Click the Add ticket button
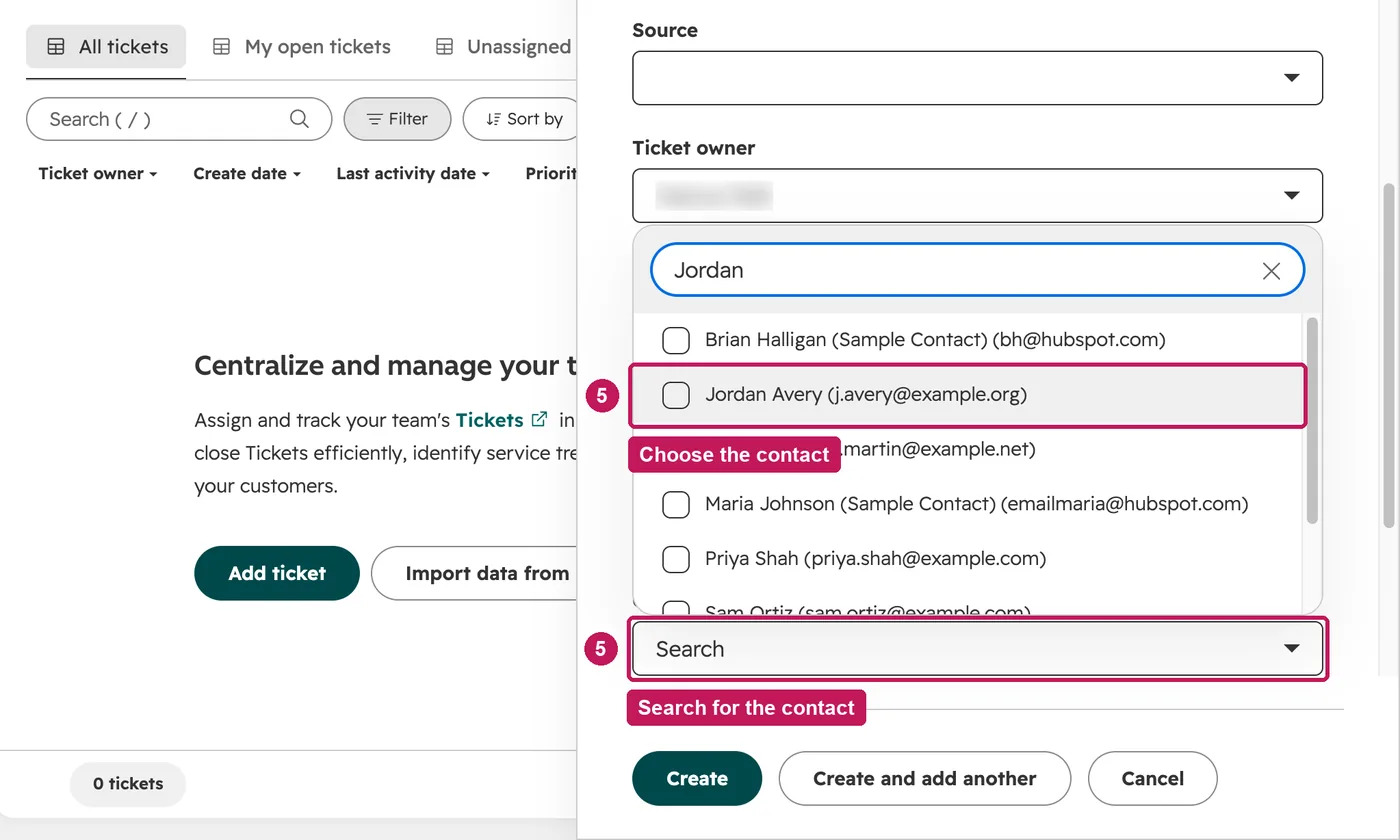Image resolution: width=1400 pixels, height=840 pixels. [277, 573]
